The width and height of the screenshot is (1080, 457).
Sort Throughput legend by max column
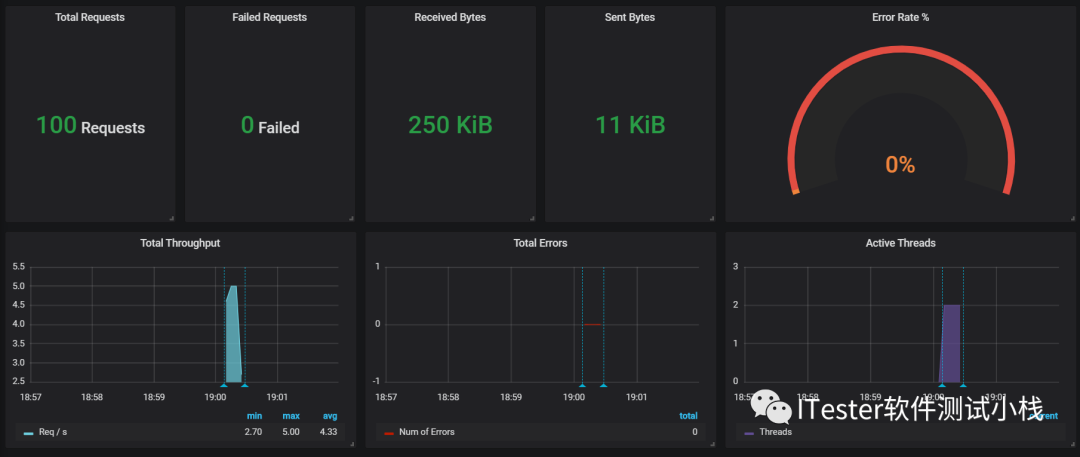tap(291, 416)
